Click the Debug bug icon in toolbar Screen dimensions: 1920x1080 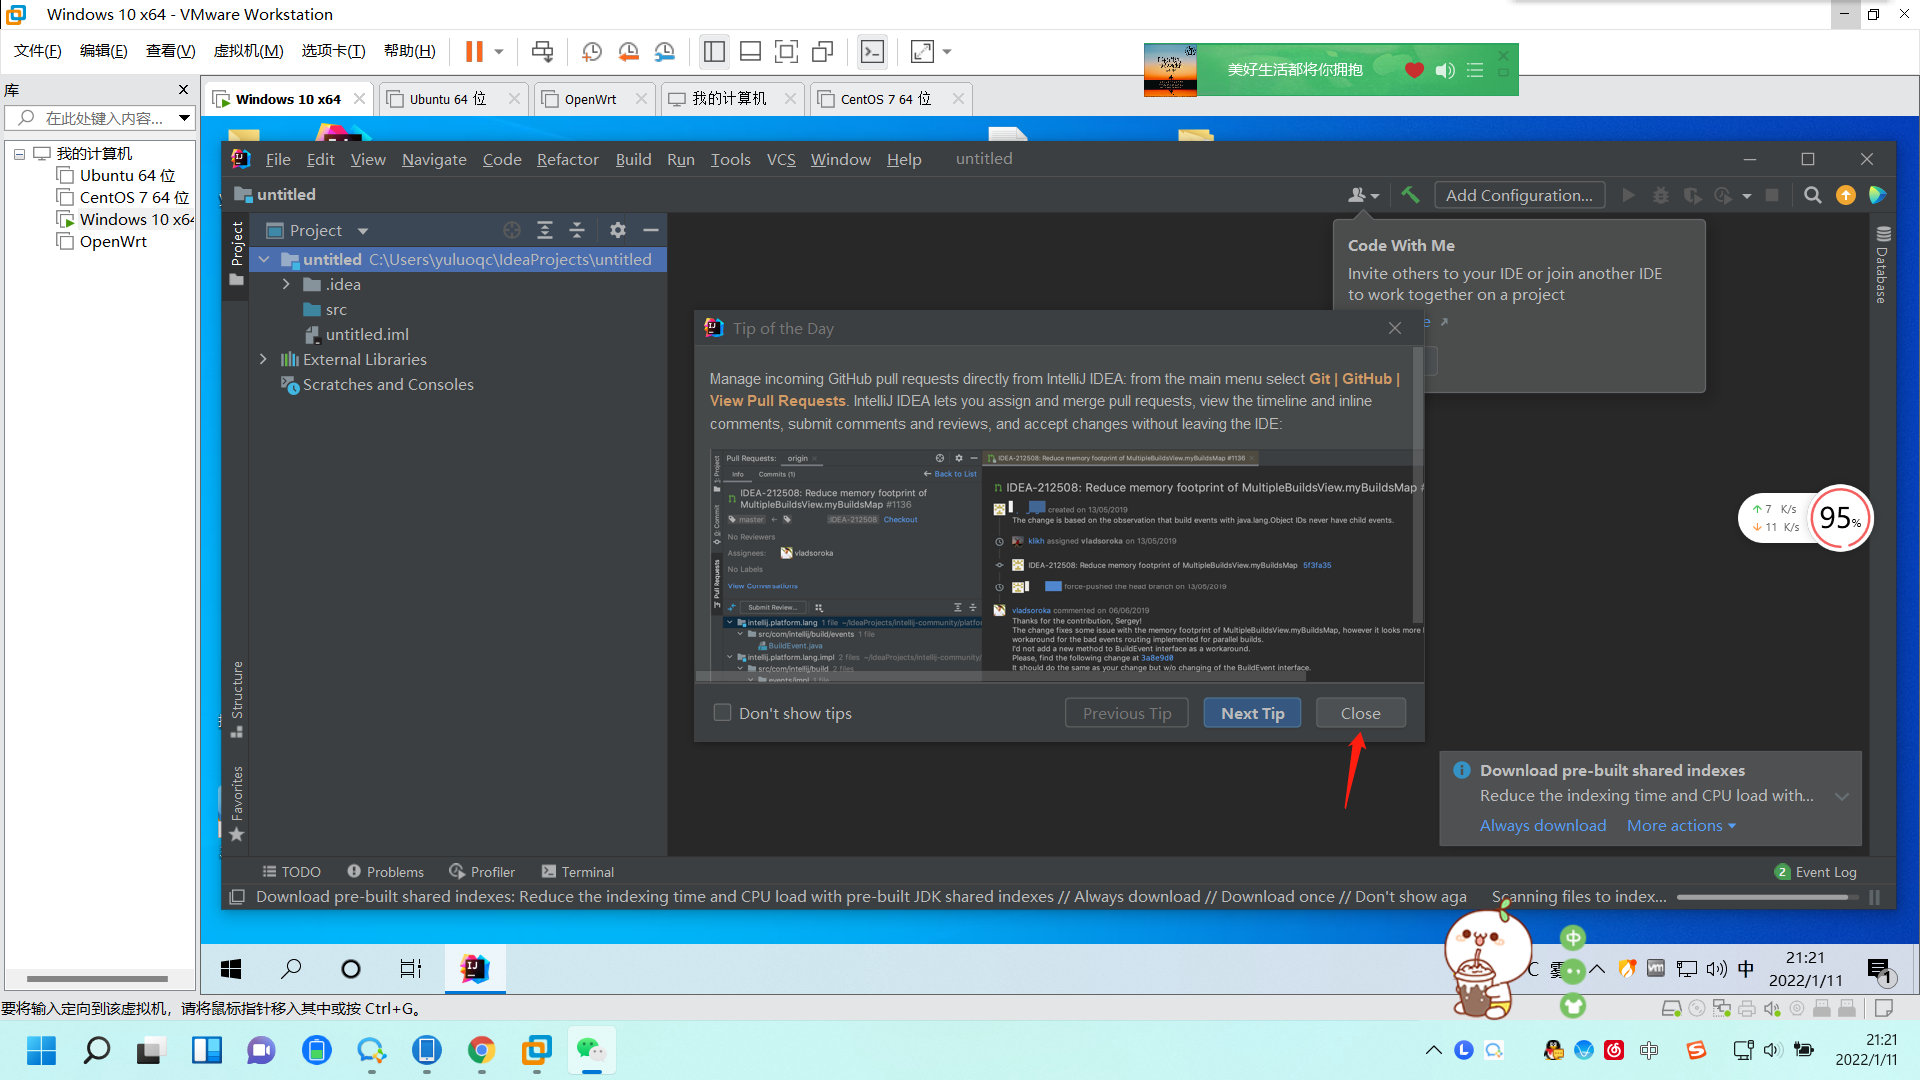pyautogui.click(x=1660, y=195)
